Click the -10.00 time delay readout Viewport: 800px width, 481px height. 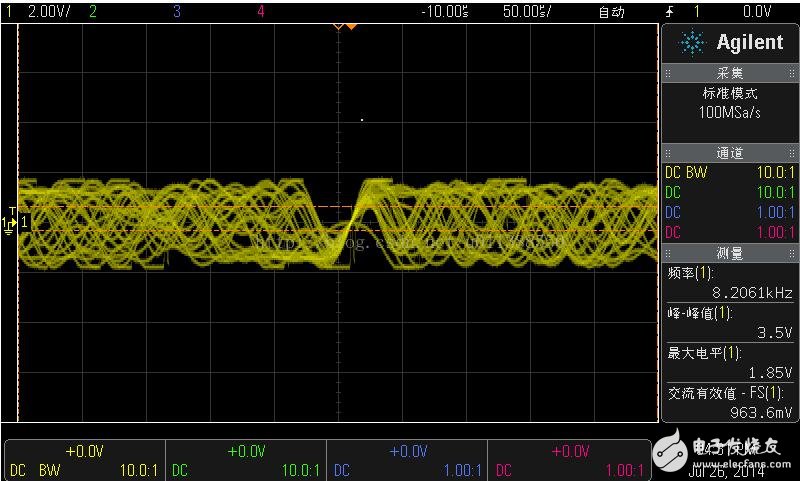coord(445,12)
